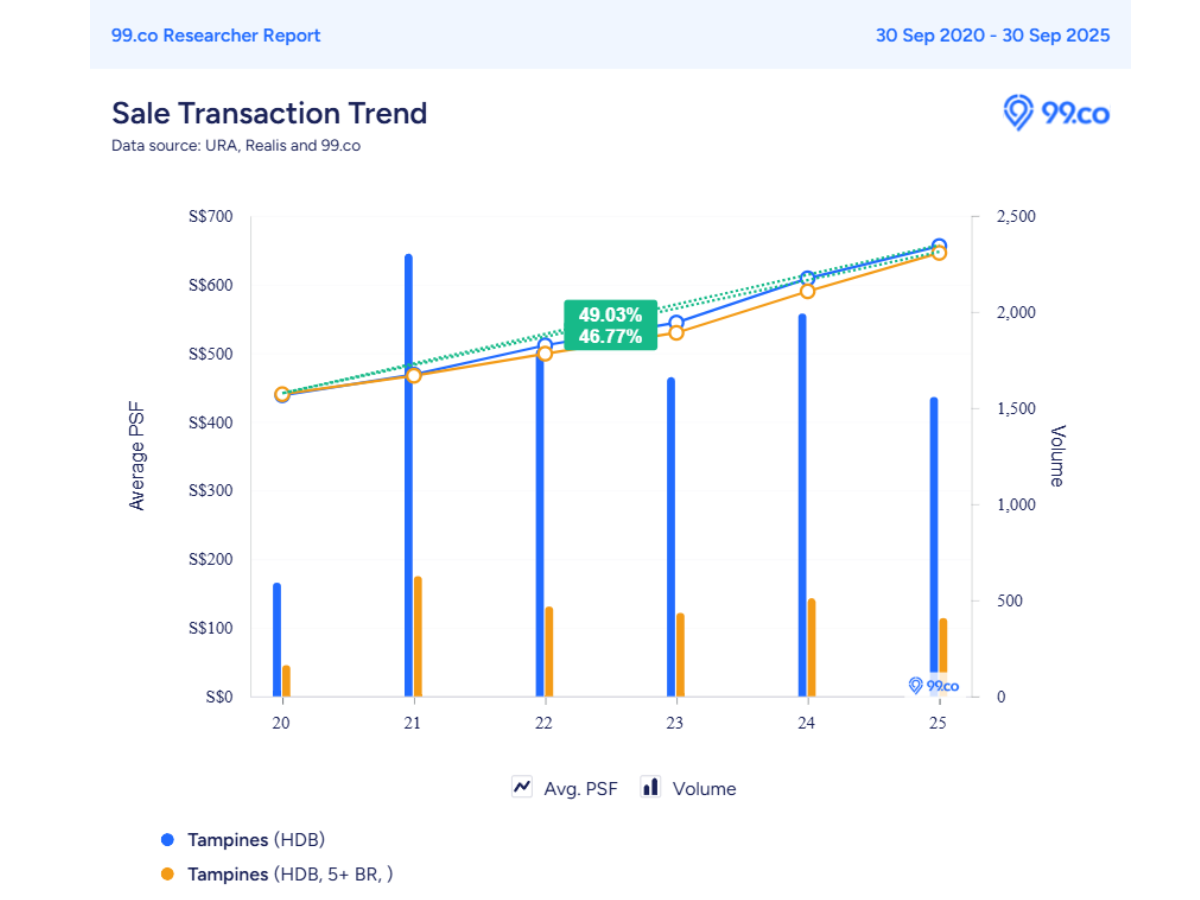Select the orange volume bar for year 21
The image size is (1200, 900).
pyautogui.click(x=418, y=636)
